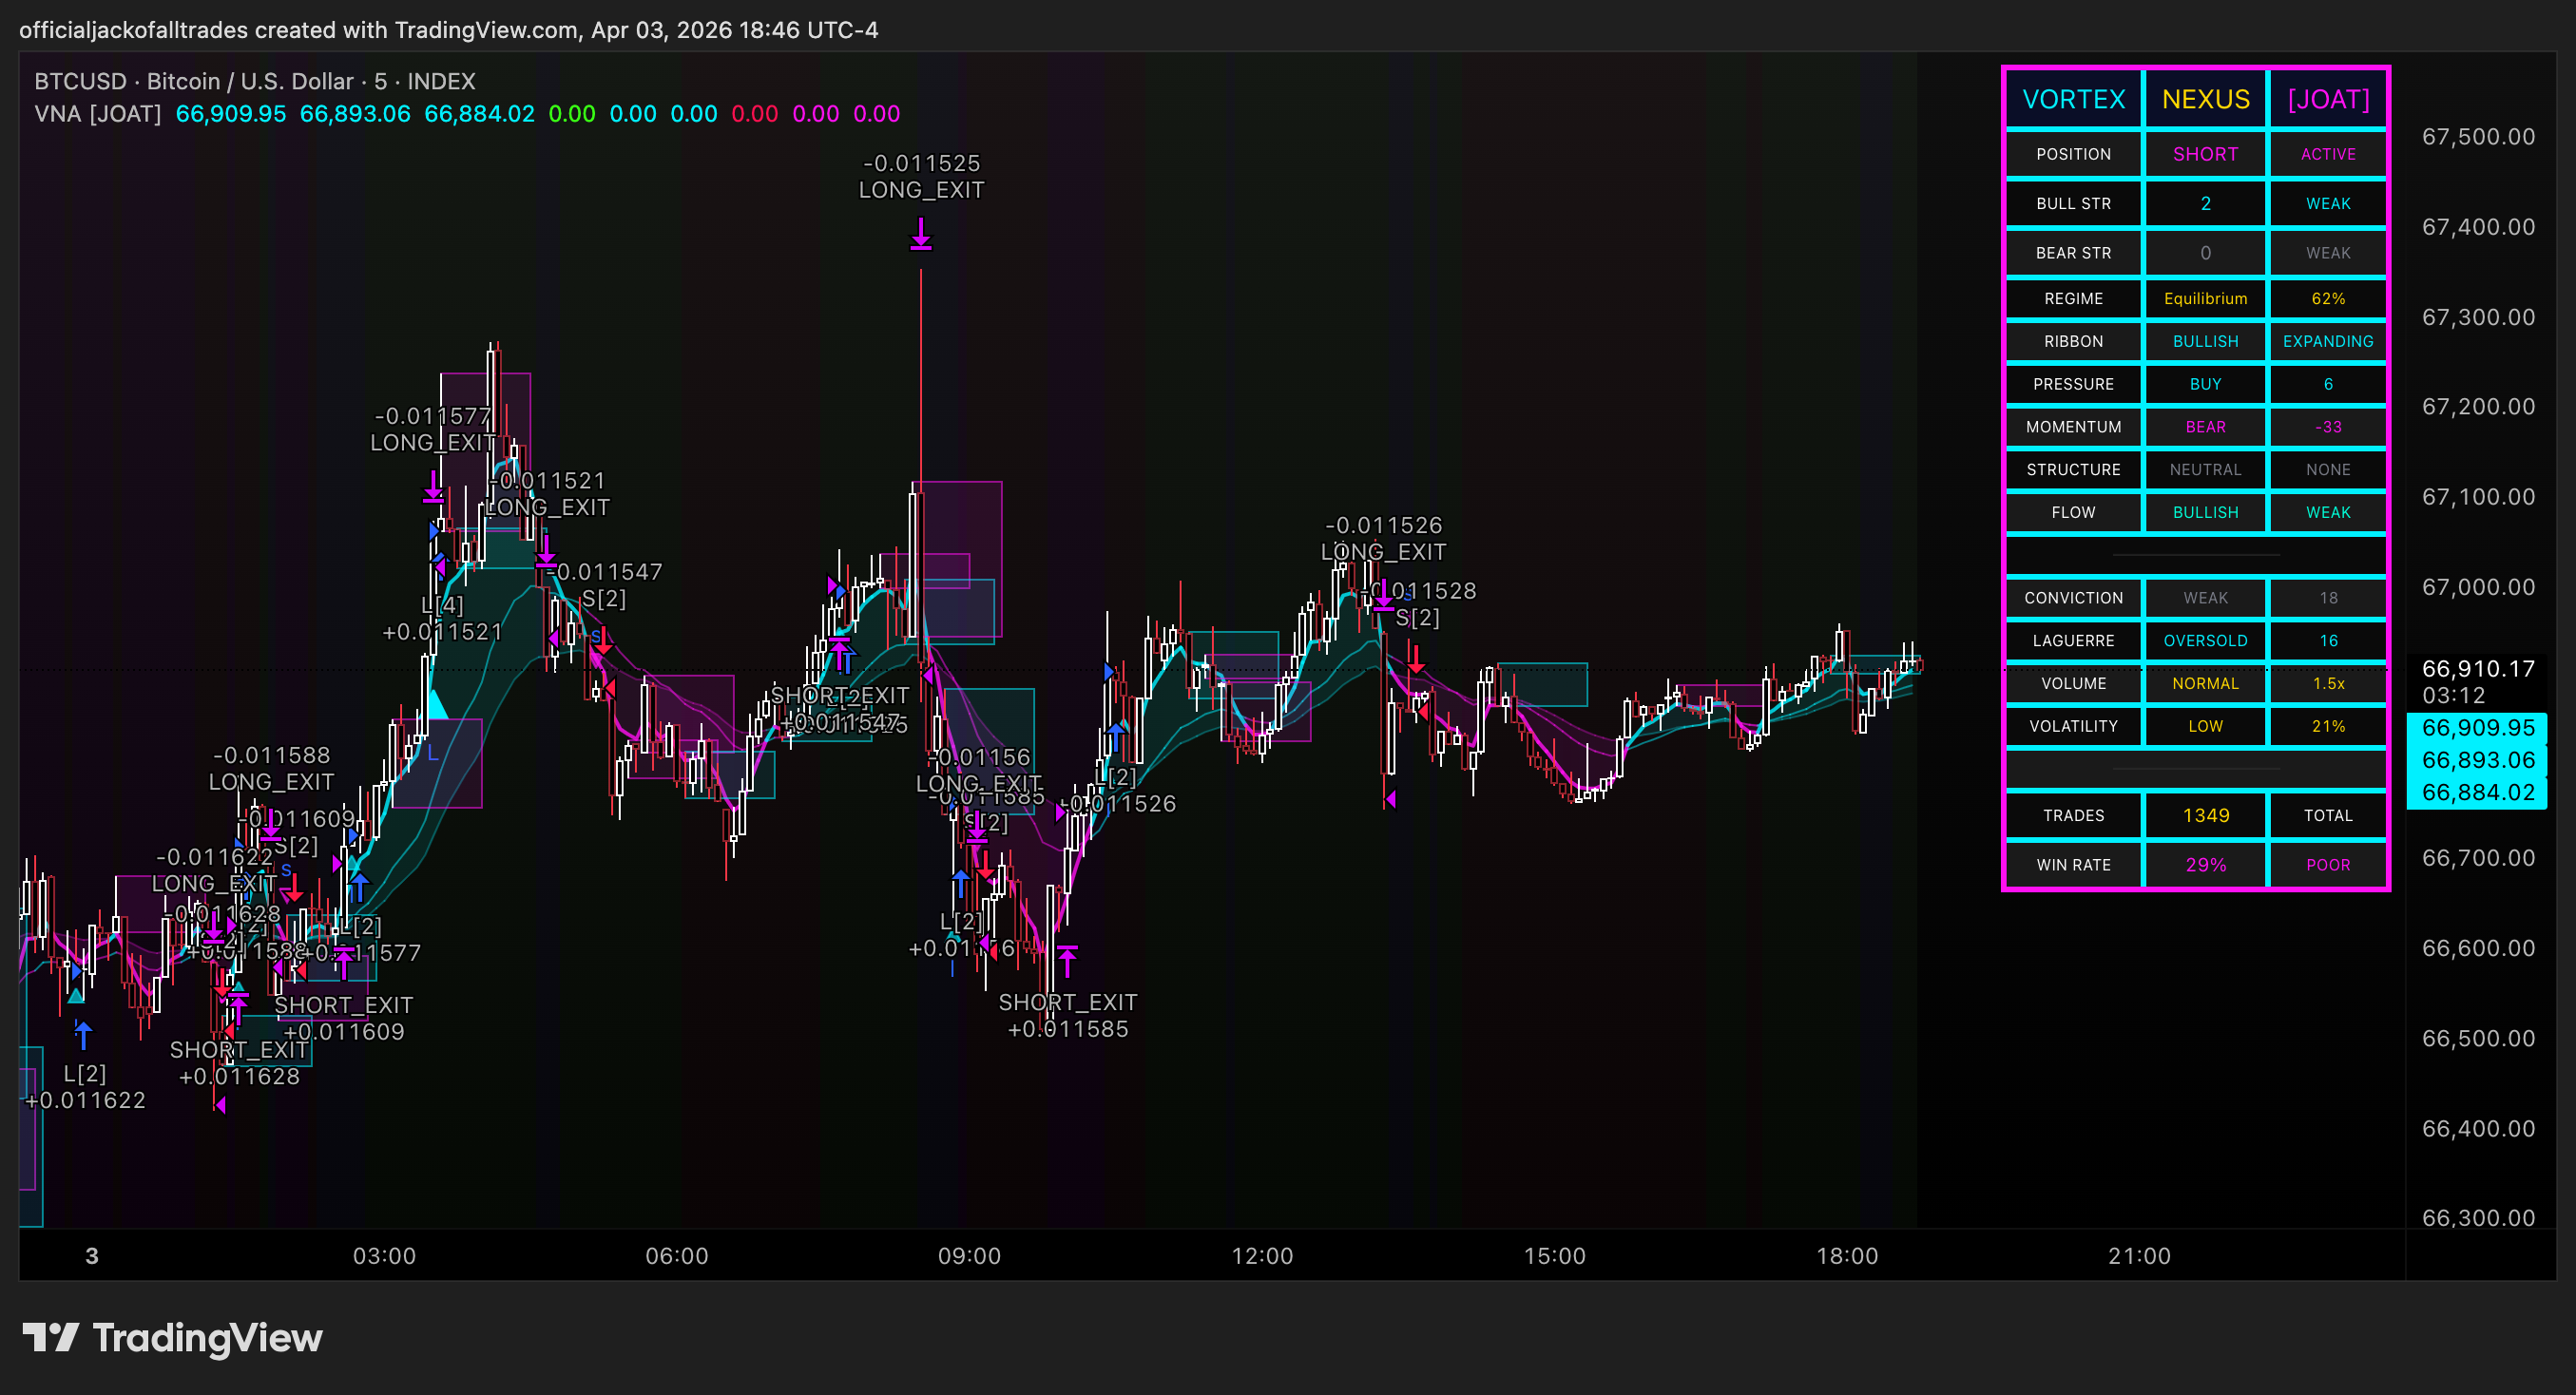This screenshot has width=2576, height=1395.
Task: Click the NEXUS header cell
Action: (2205, 99)
